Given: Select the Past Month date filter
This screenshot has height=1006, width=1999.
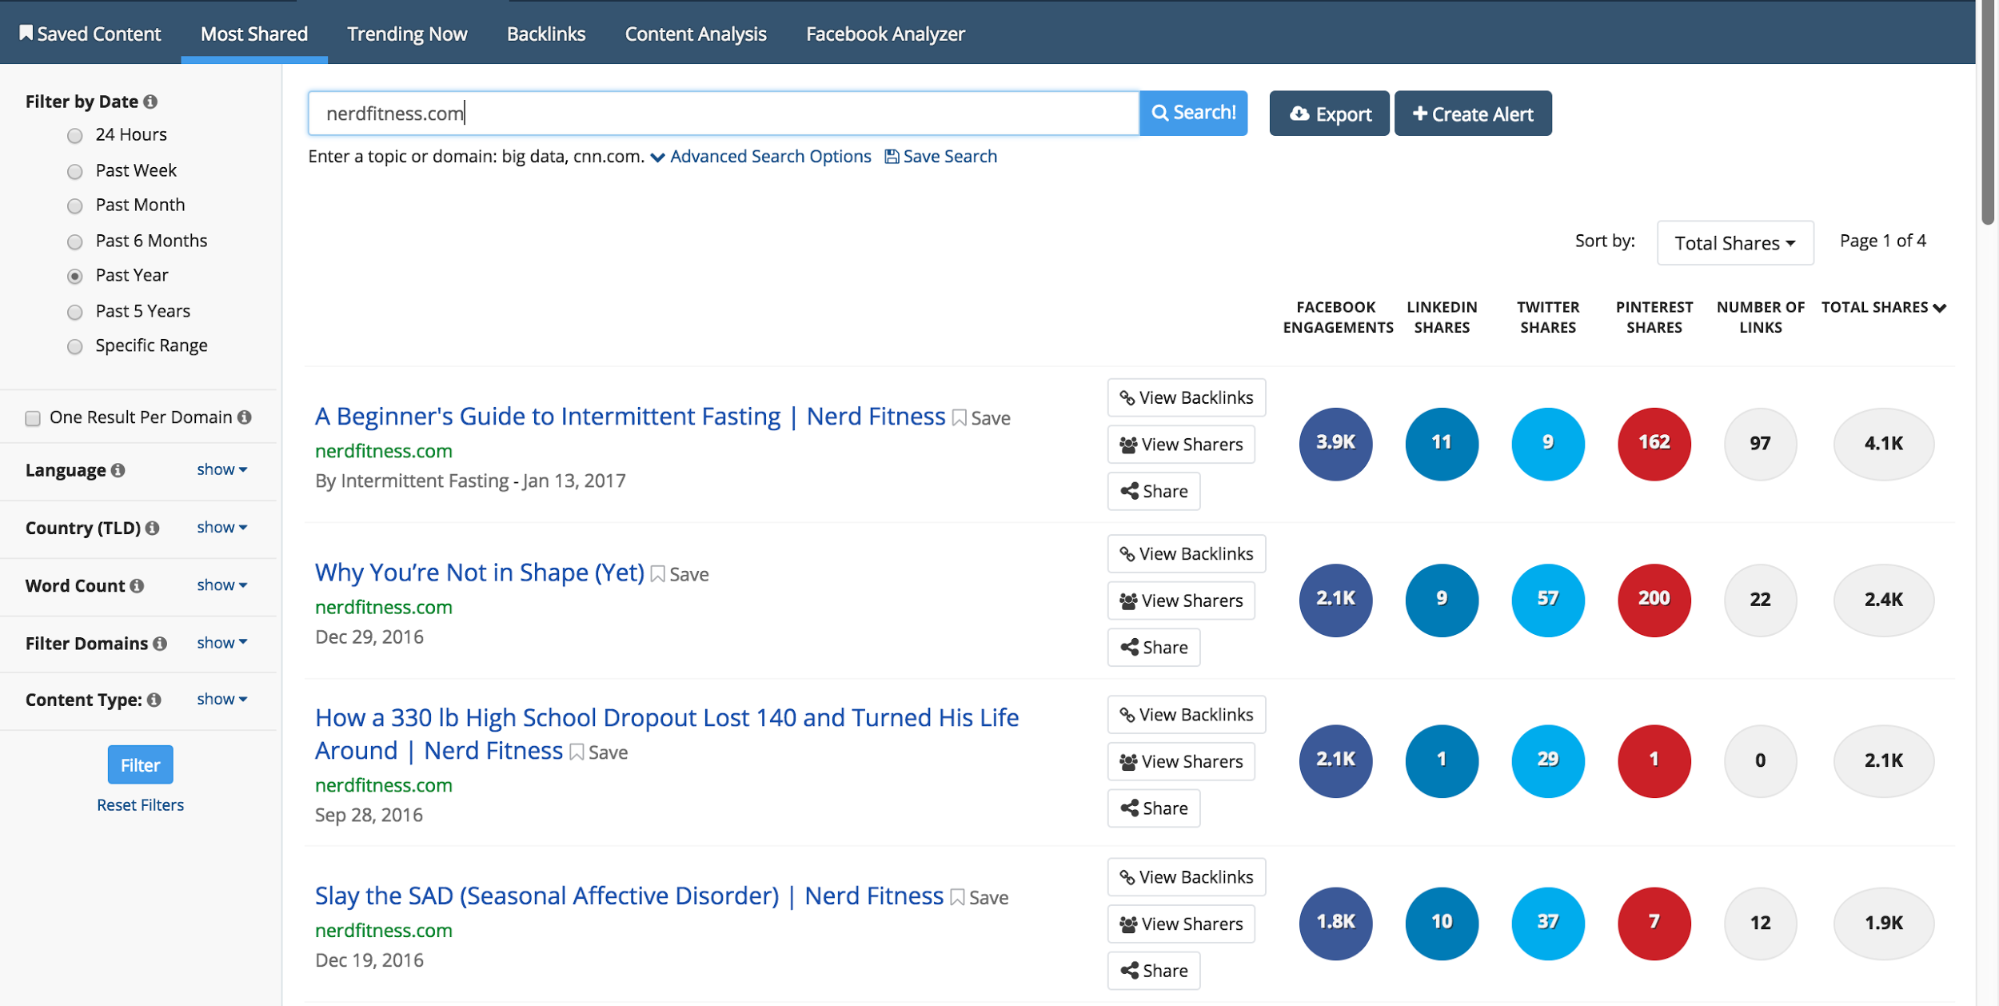Looking at the screenshot, I should (x=75, y=206).
